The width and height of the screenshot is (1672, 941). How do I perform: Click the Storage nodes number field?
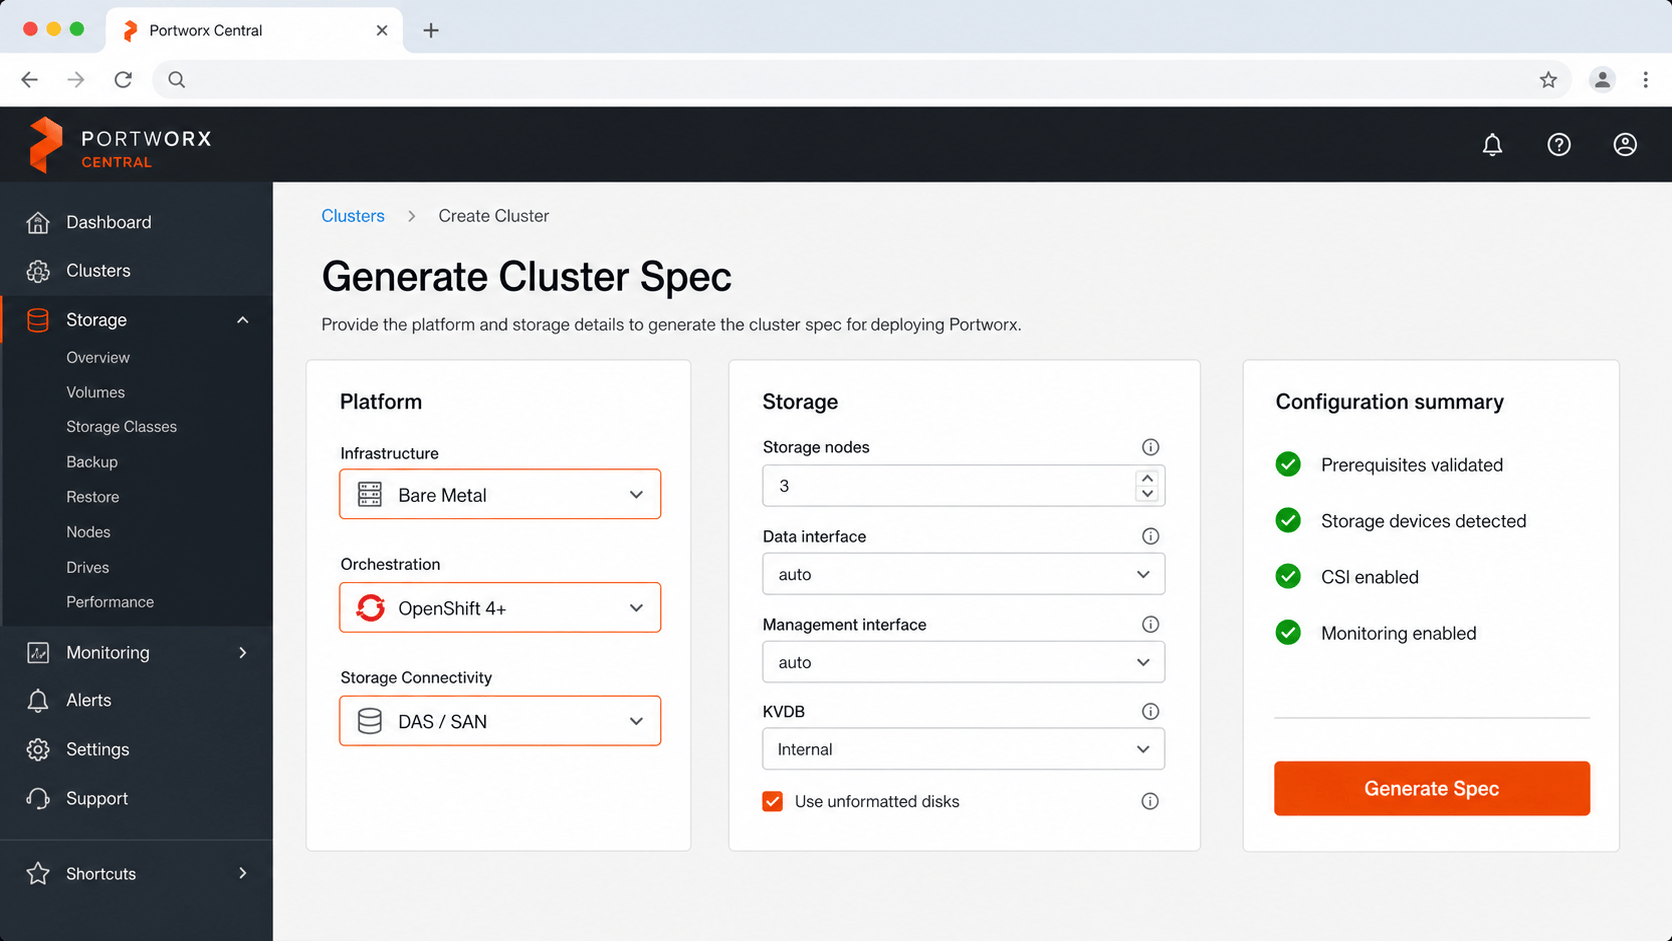tap(964, 485)
